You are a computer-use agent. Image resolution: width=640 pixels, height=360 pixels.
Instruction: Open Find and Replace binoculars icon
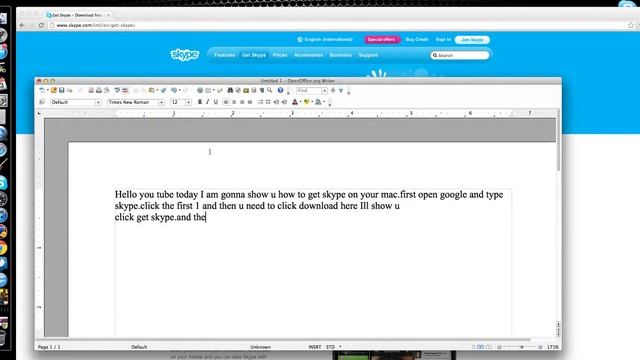click(x=230, y=90)
